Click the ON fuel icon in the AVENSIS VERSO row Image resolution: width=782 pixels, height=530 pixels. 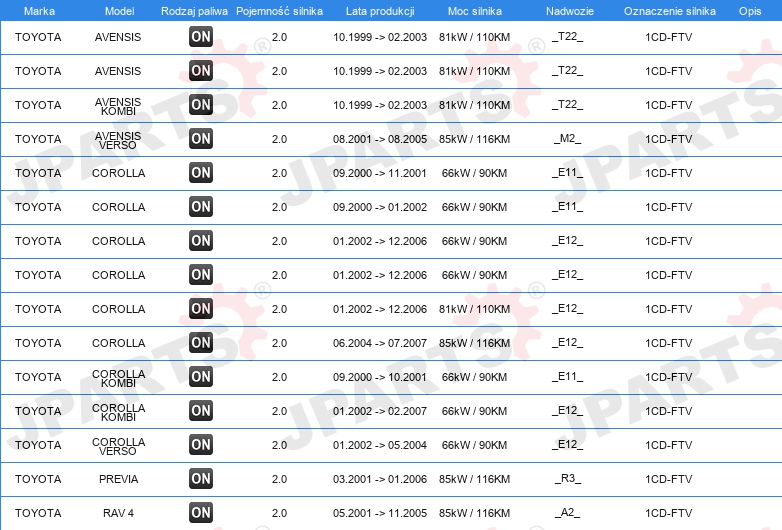pos(201,139)
